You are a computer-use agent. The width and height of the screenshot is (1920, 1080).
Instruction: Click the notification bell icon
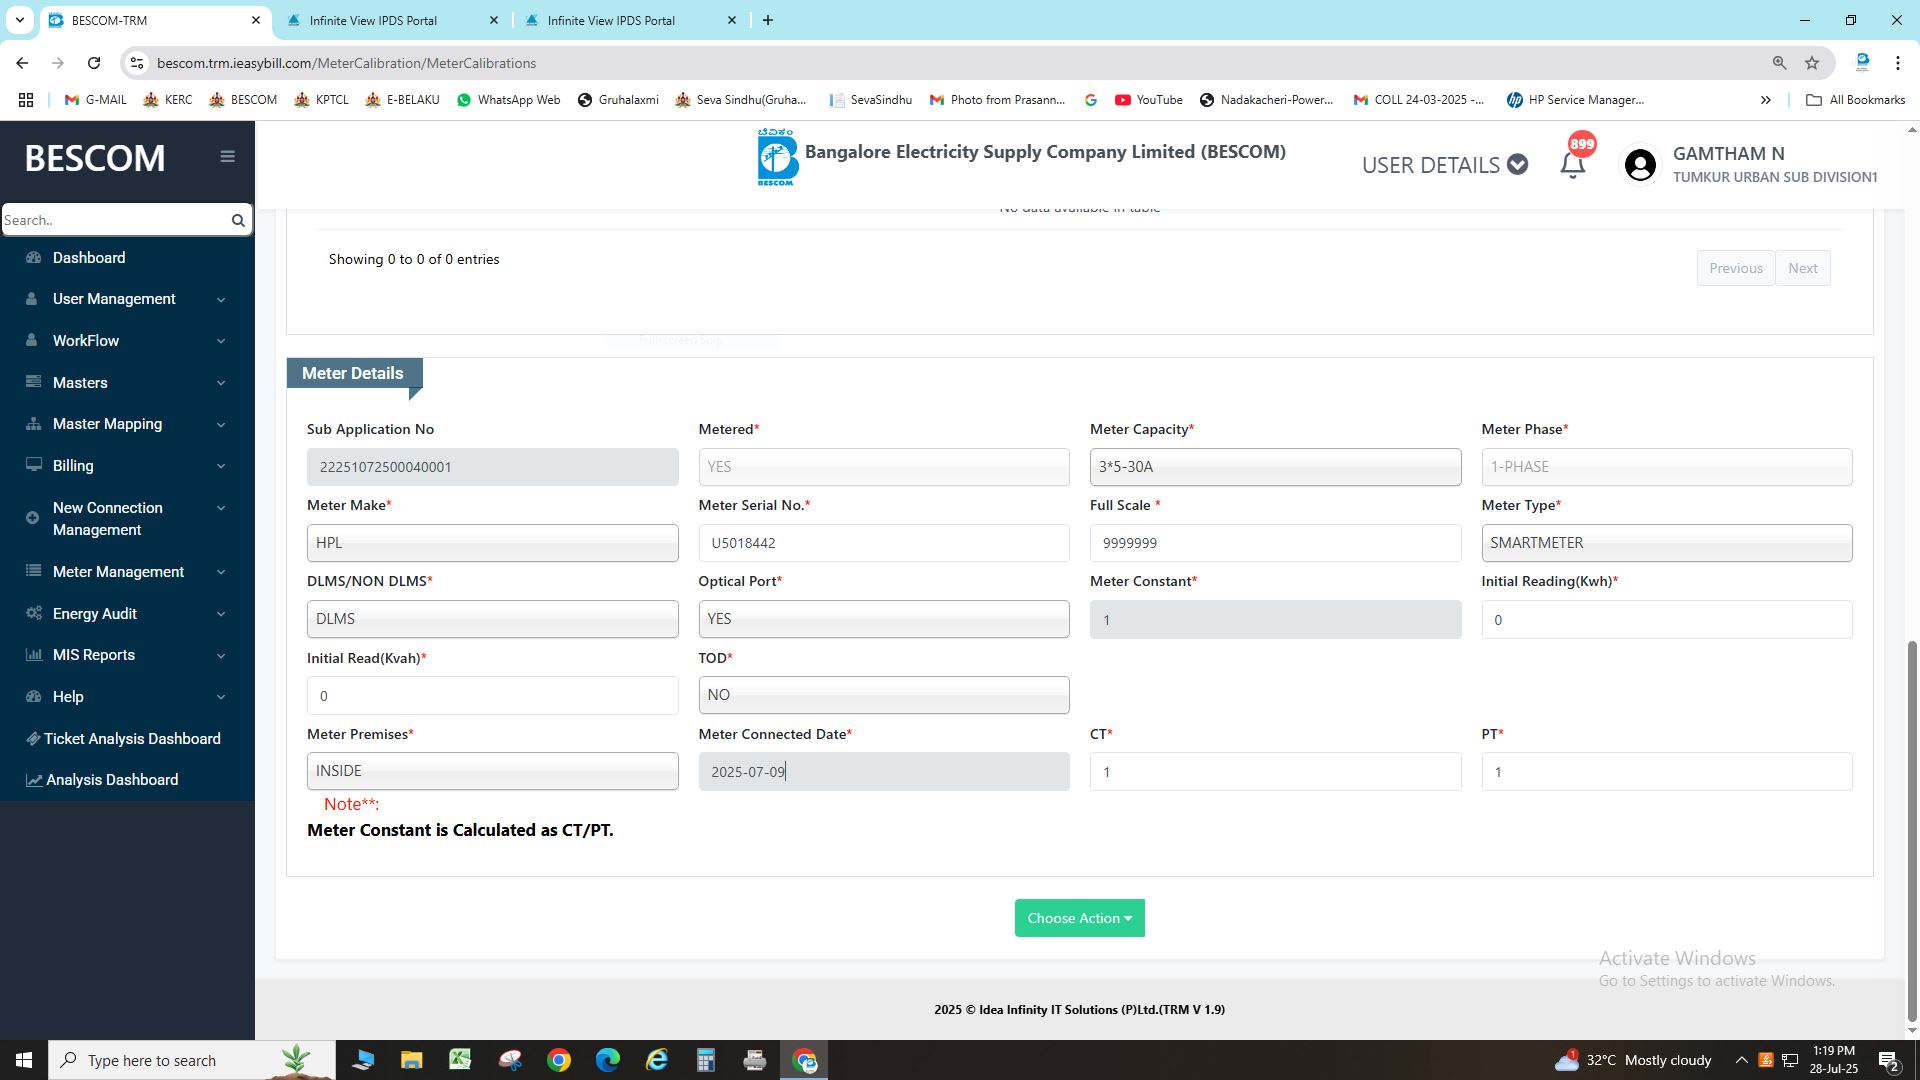click(x=1573, y=166)
